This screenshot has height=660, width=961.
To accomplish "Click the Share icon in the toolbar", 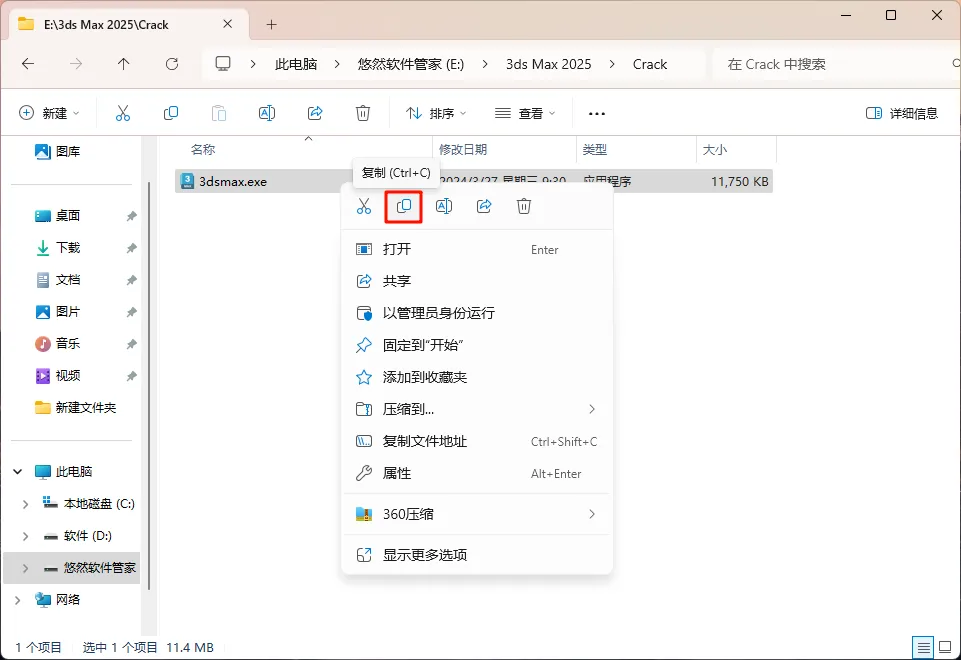I will (x=314, y=113).
